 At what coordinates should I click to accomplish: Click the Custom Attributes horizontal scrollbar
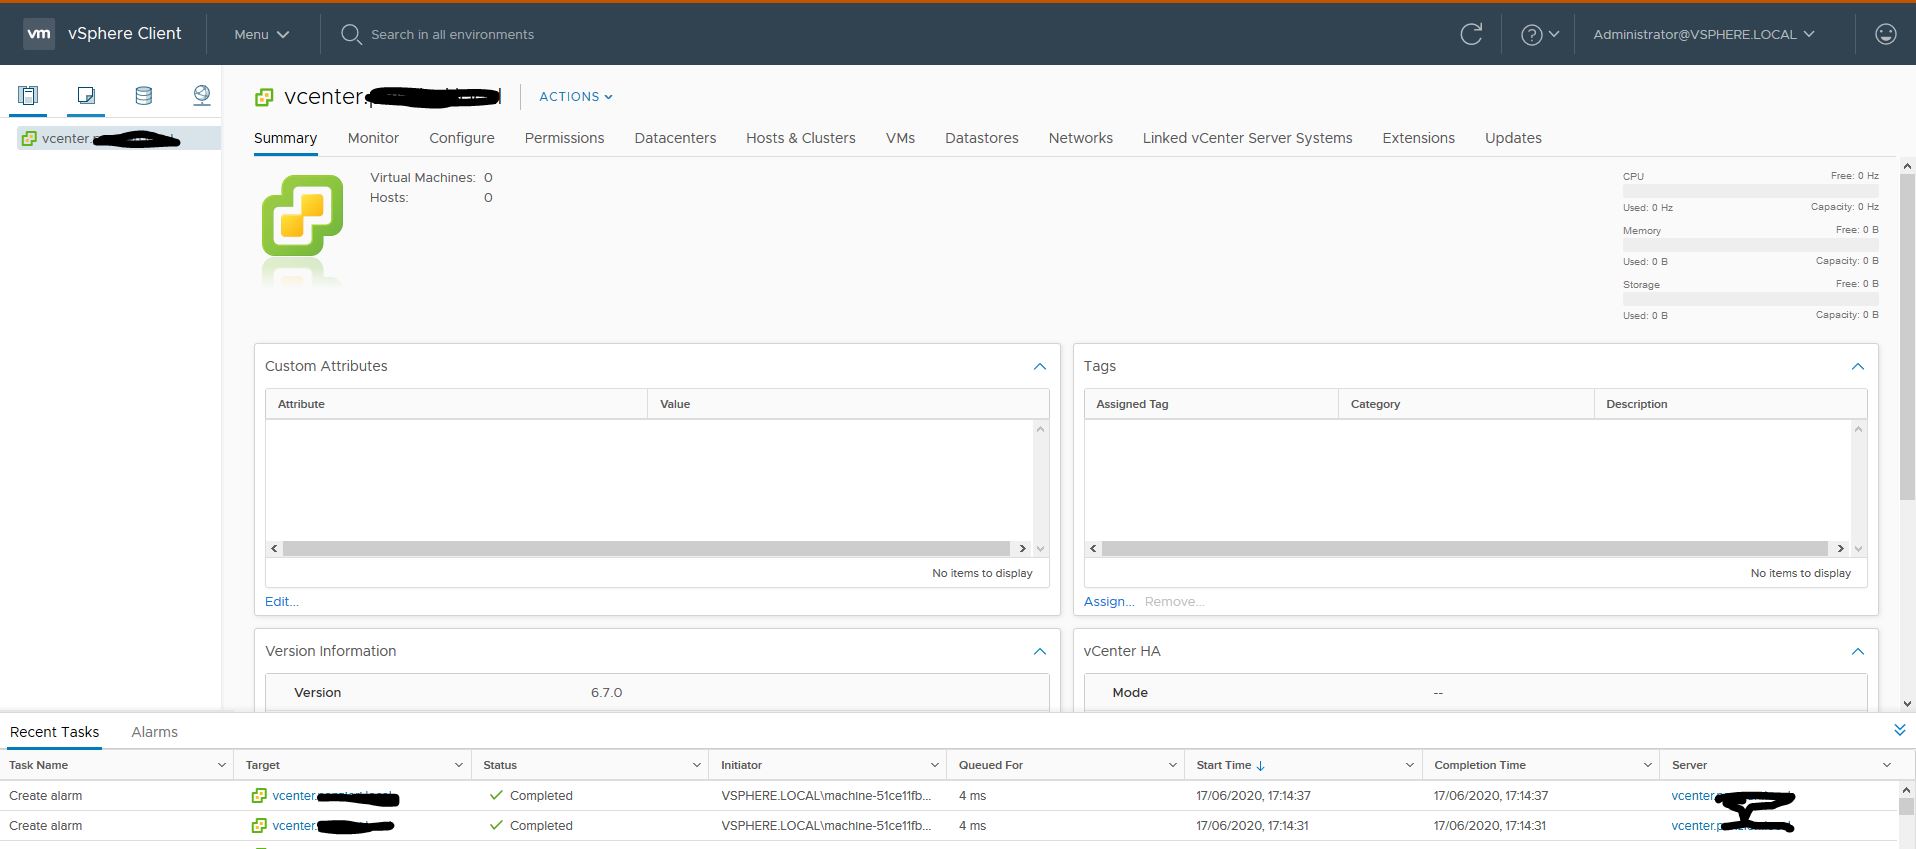(646, 548)
